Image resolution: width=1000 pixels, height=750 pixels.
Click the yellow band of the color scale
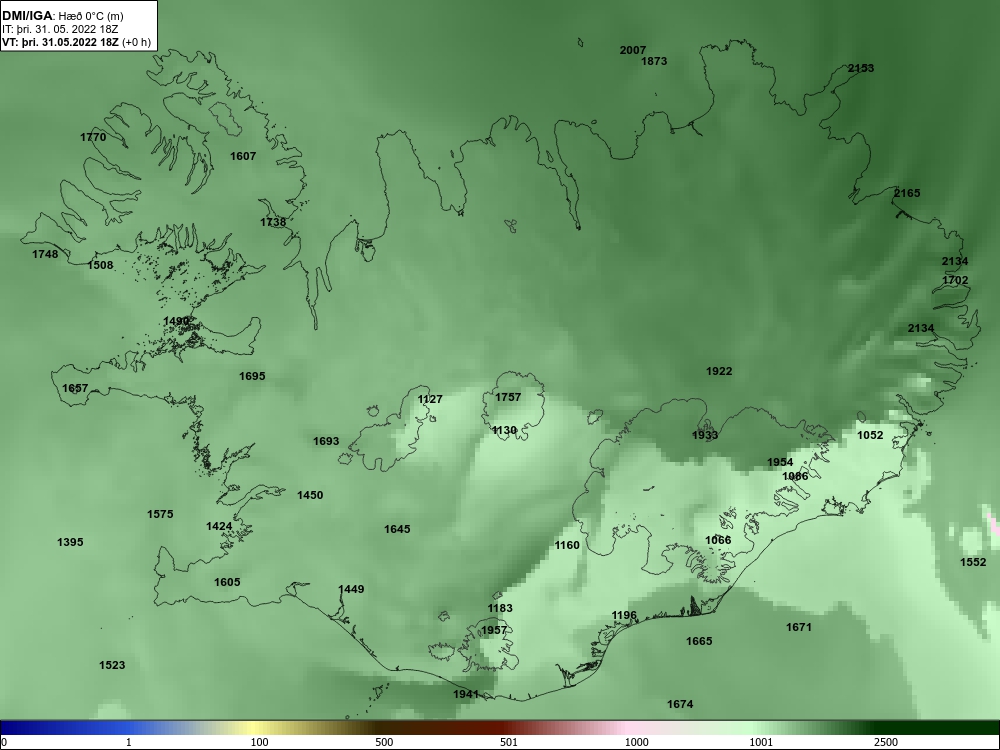pyautogui.click(x=253, y=728)
